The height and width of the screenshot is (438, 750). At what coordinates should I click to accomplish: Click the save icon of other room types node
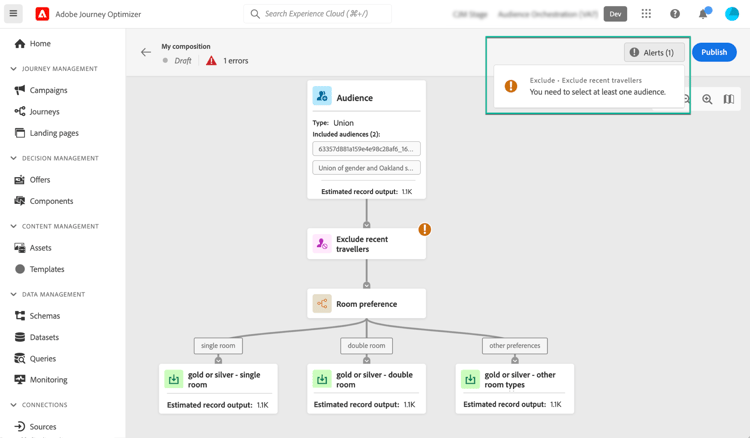[470, 379]
